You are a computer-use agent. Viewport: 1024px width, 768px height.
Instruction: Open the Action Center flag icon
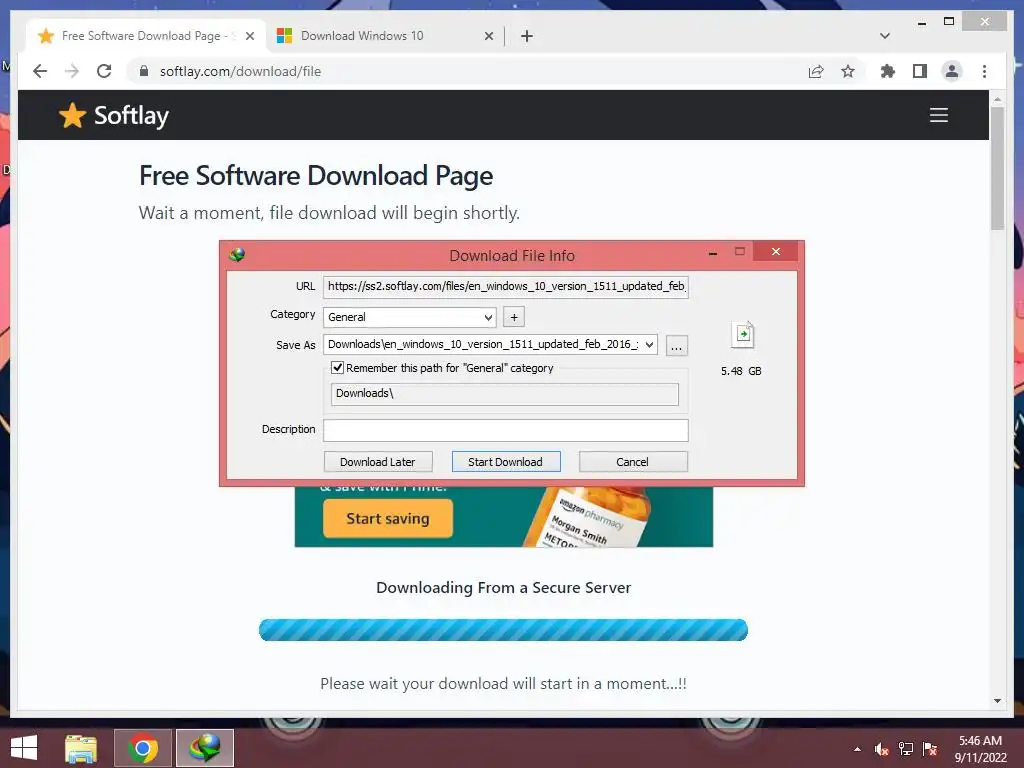[x=930, y=749]
